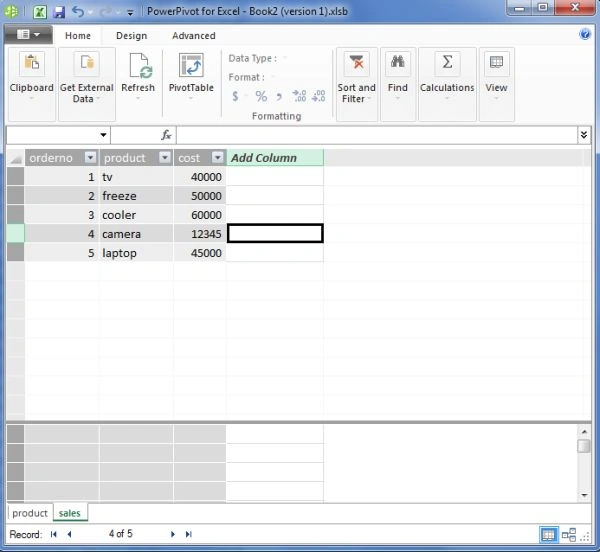Open the View options
This screenshot has width=600, height=552.
pos(496,84)
